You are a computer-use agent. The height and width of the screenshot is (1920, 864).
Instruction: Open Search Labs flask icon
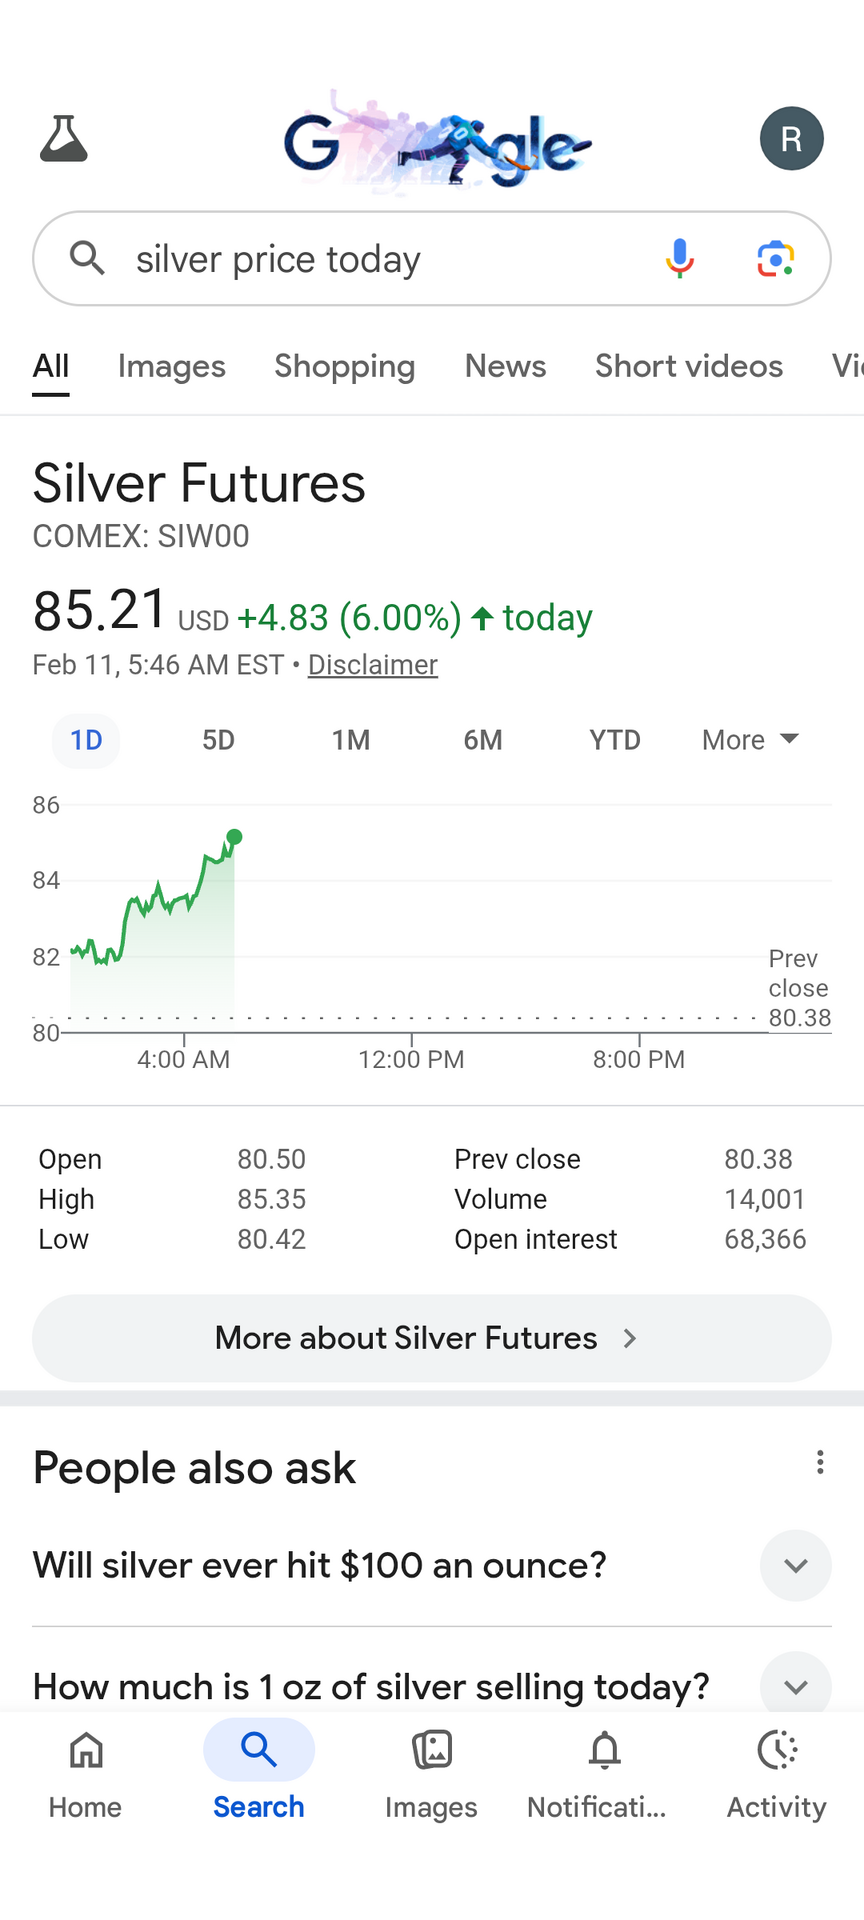63,138
